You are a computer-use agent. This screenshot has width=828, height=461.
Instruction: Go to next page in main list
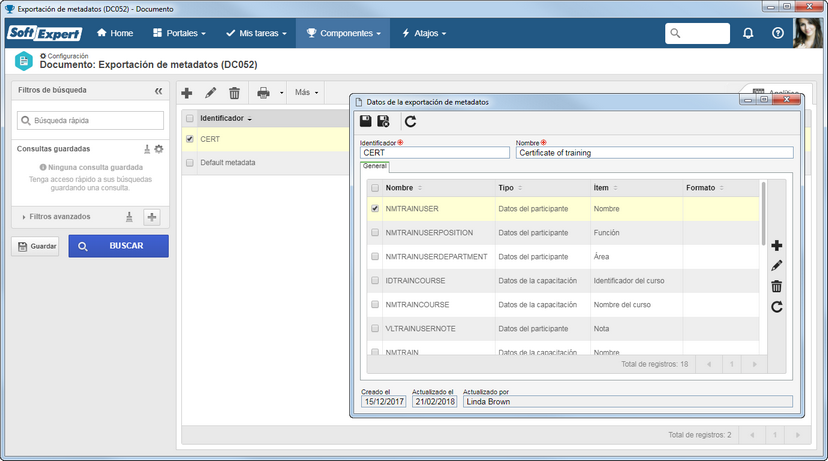pyautogui.click(x=797, y=435)
